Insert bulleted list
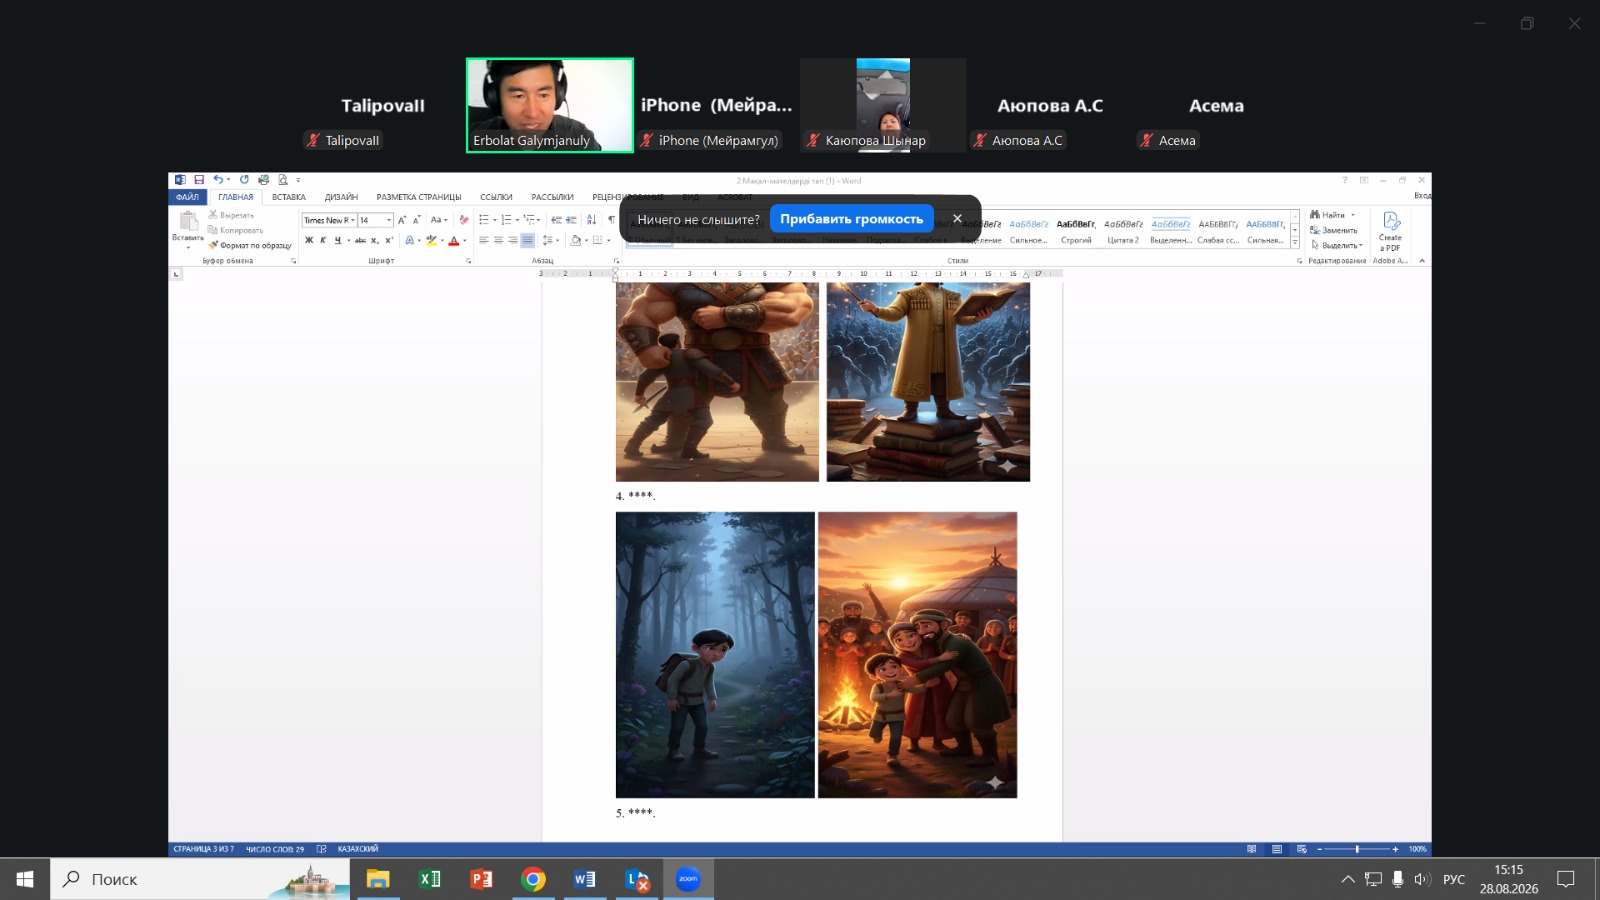1600x900 pixels. coord(484,220)
